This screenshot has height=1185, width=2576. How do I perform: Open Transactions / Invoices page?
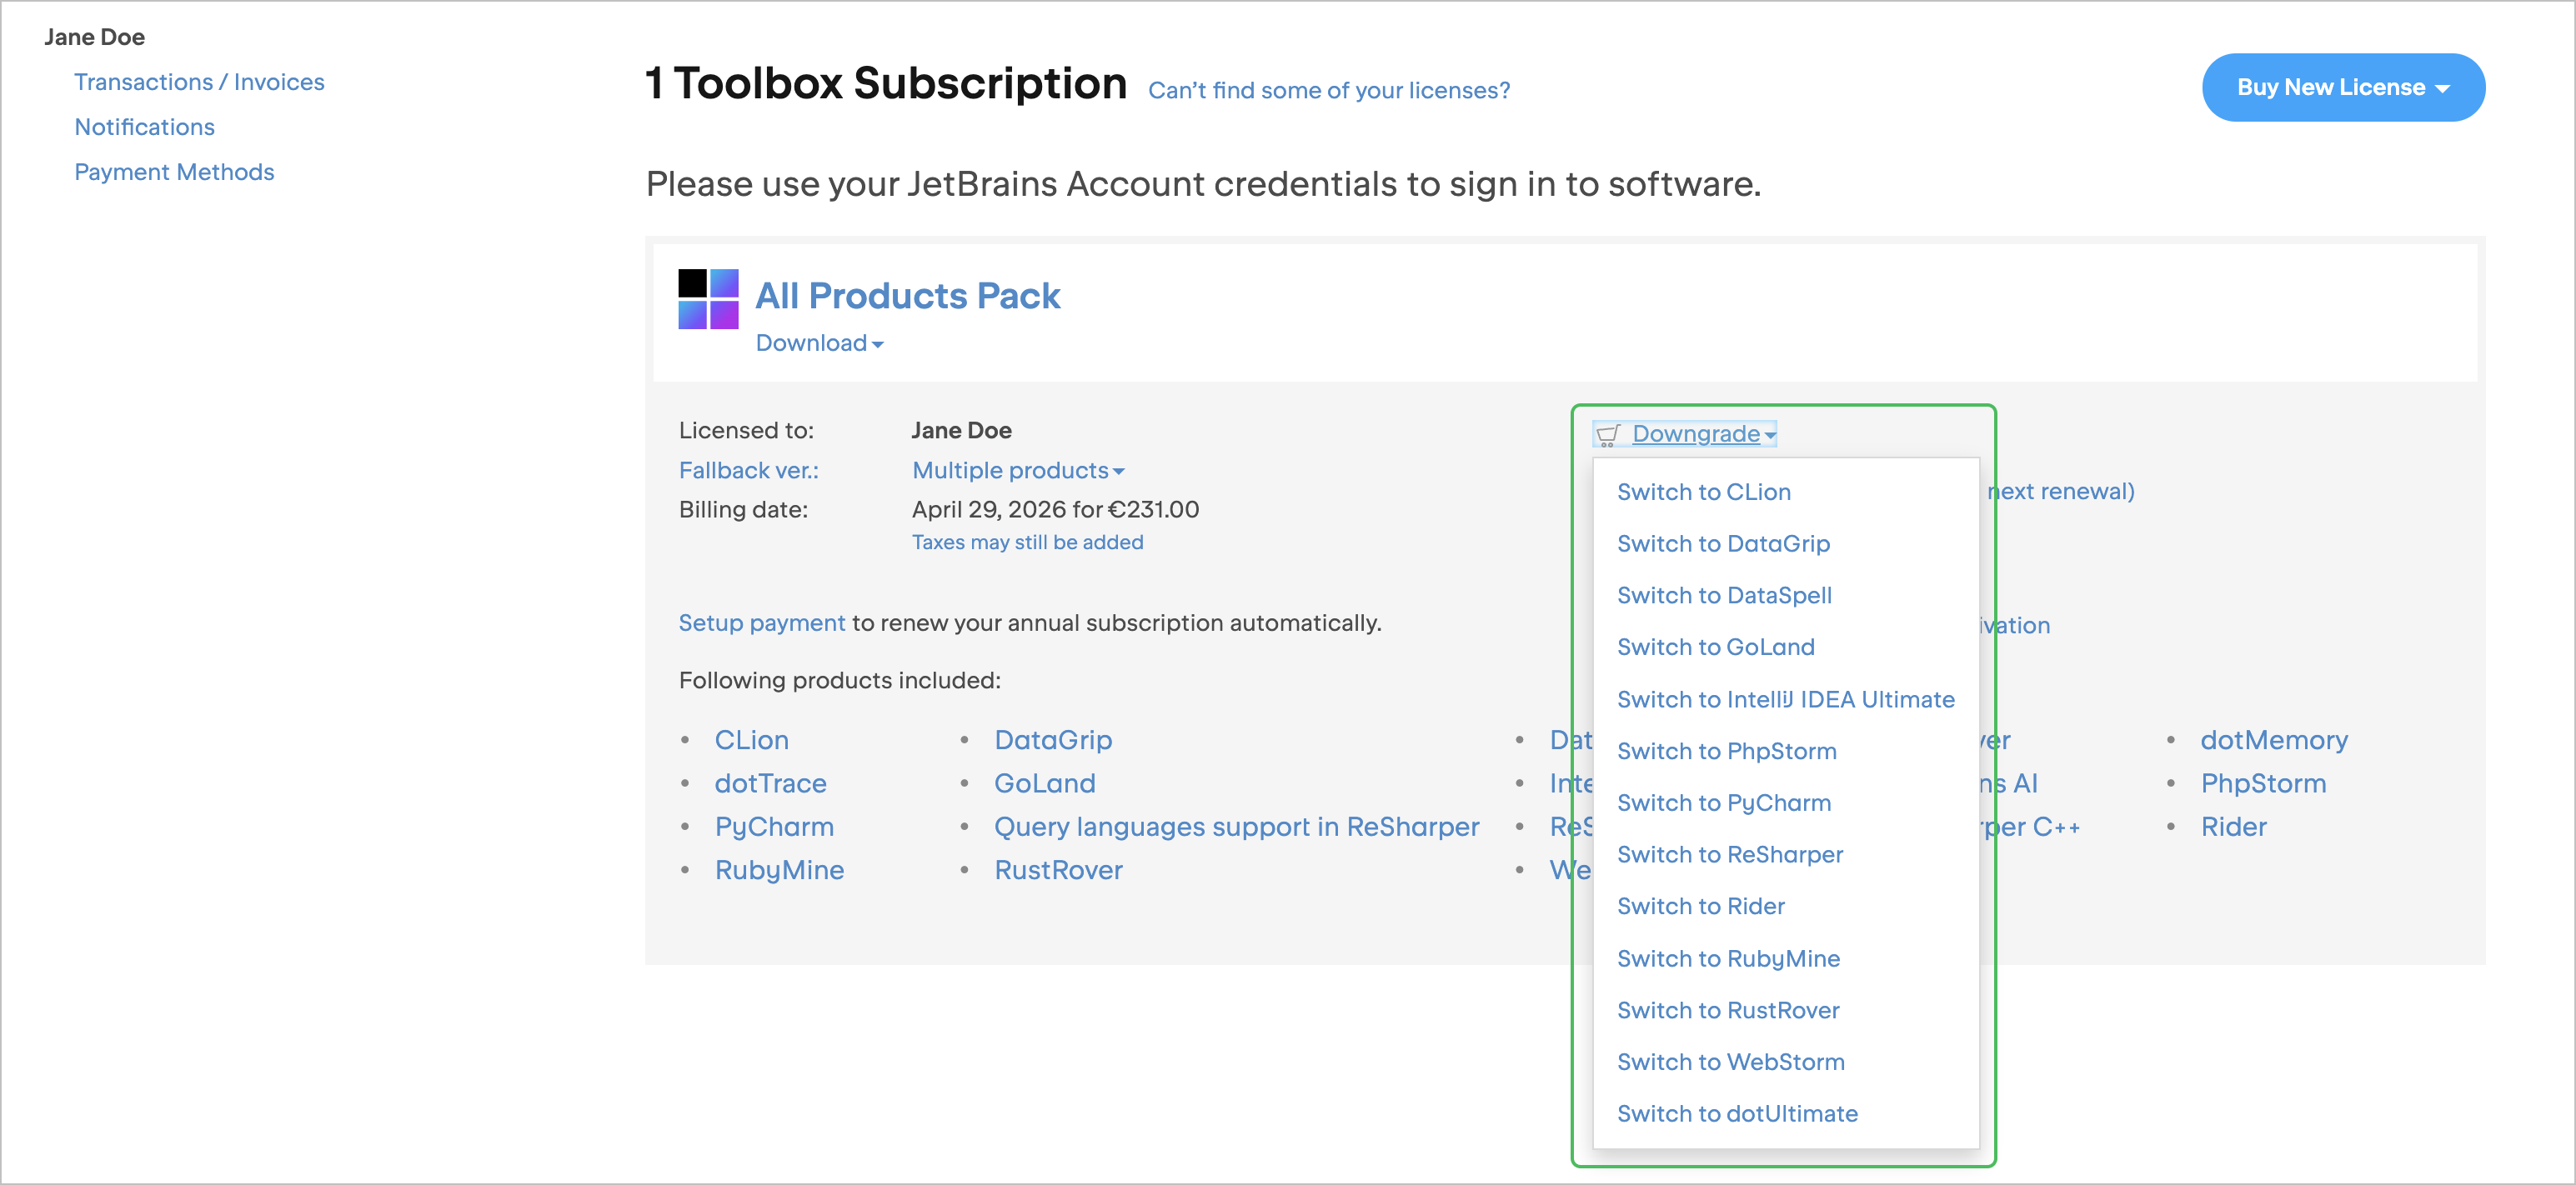pyautogui.click(x=199, y=82)
